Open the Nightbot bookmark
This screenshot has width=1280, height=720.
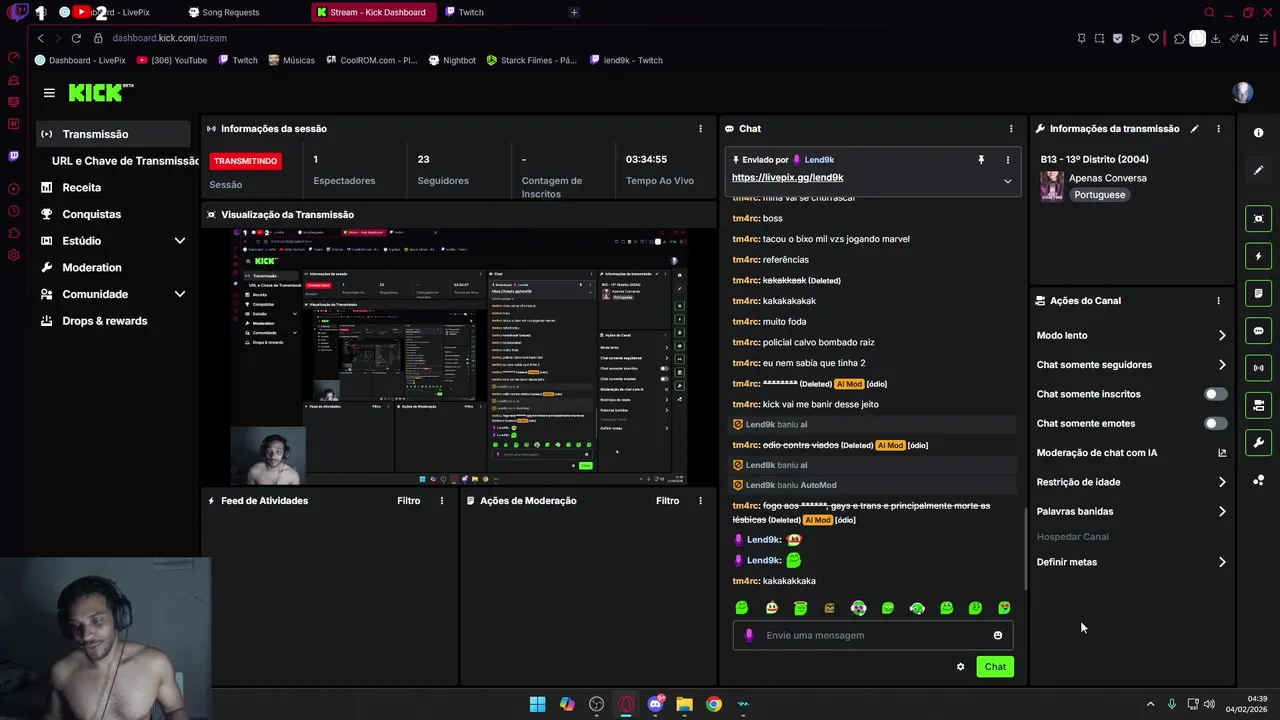point(452,60)
